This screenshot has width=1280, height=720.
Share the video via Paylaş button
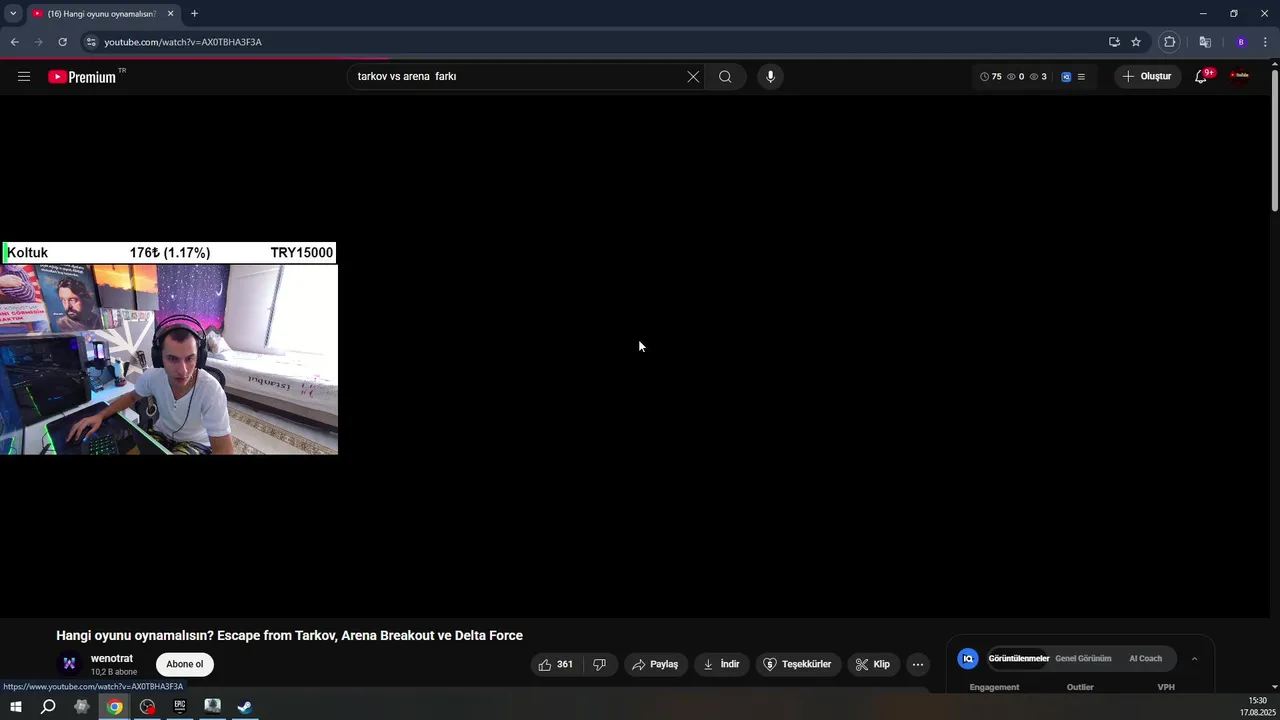pyautogui.click(x=655, y=664)
